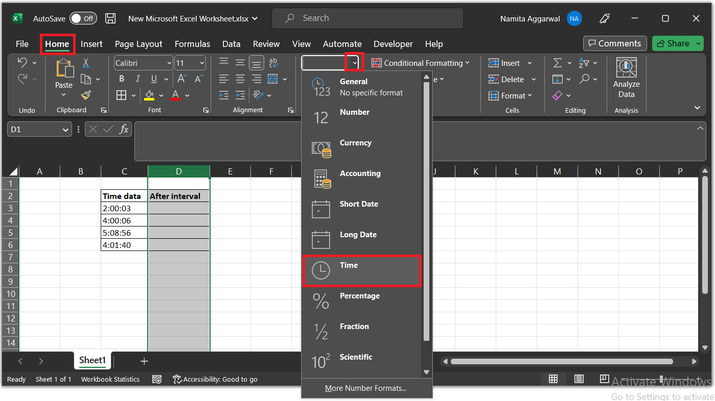Viewport: 715px width, 401px height.
Task: Click the Increase Indent icon
Action: pyautogui.click(x=240, y=95)
